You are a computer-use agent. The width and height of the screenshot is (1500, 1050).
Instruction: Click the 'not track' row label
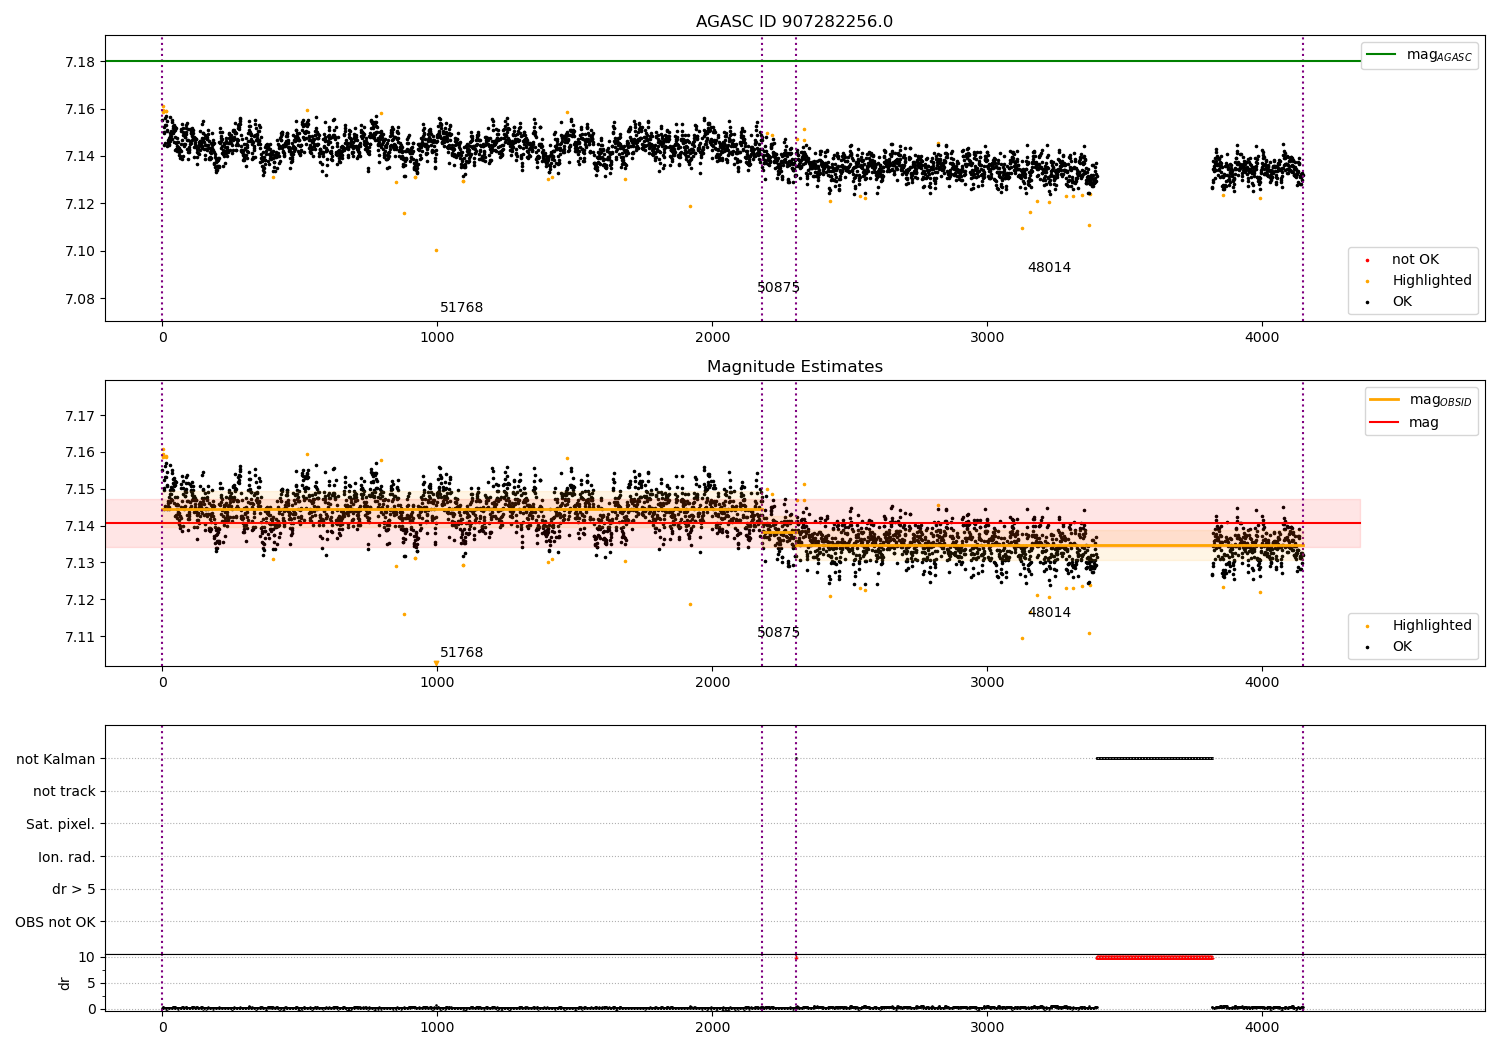click(64, 792)
